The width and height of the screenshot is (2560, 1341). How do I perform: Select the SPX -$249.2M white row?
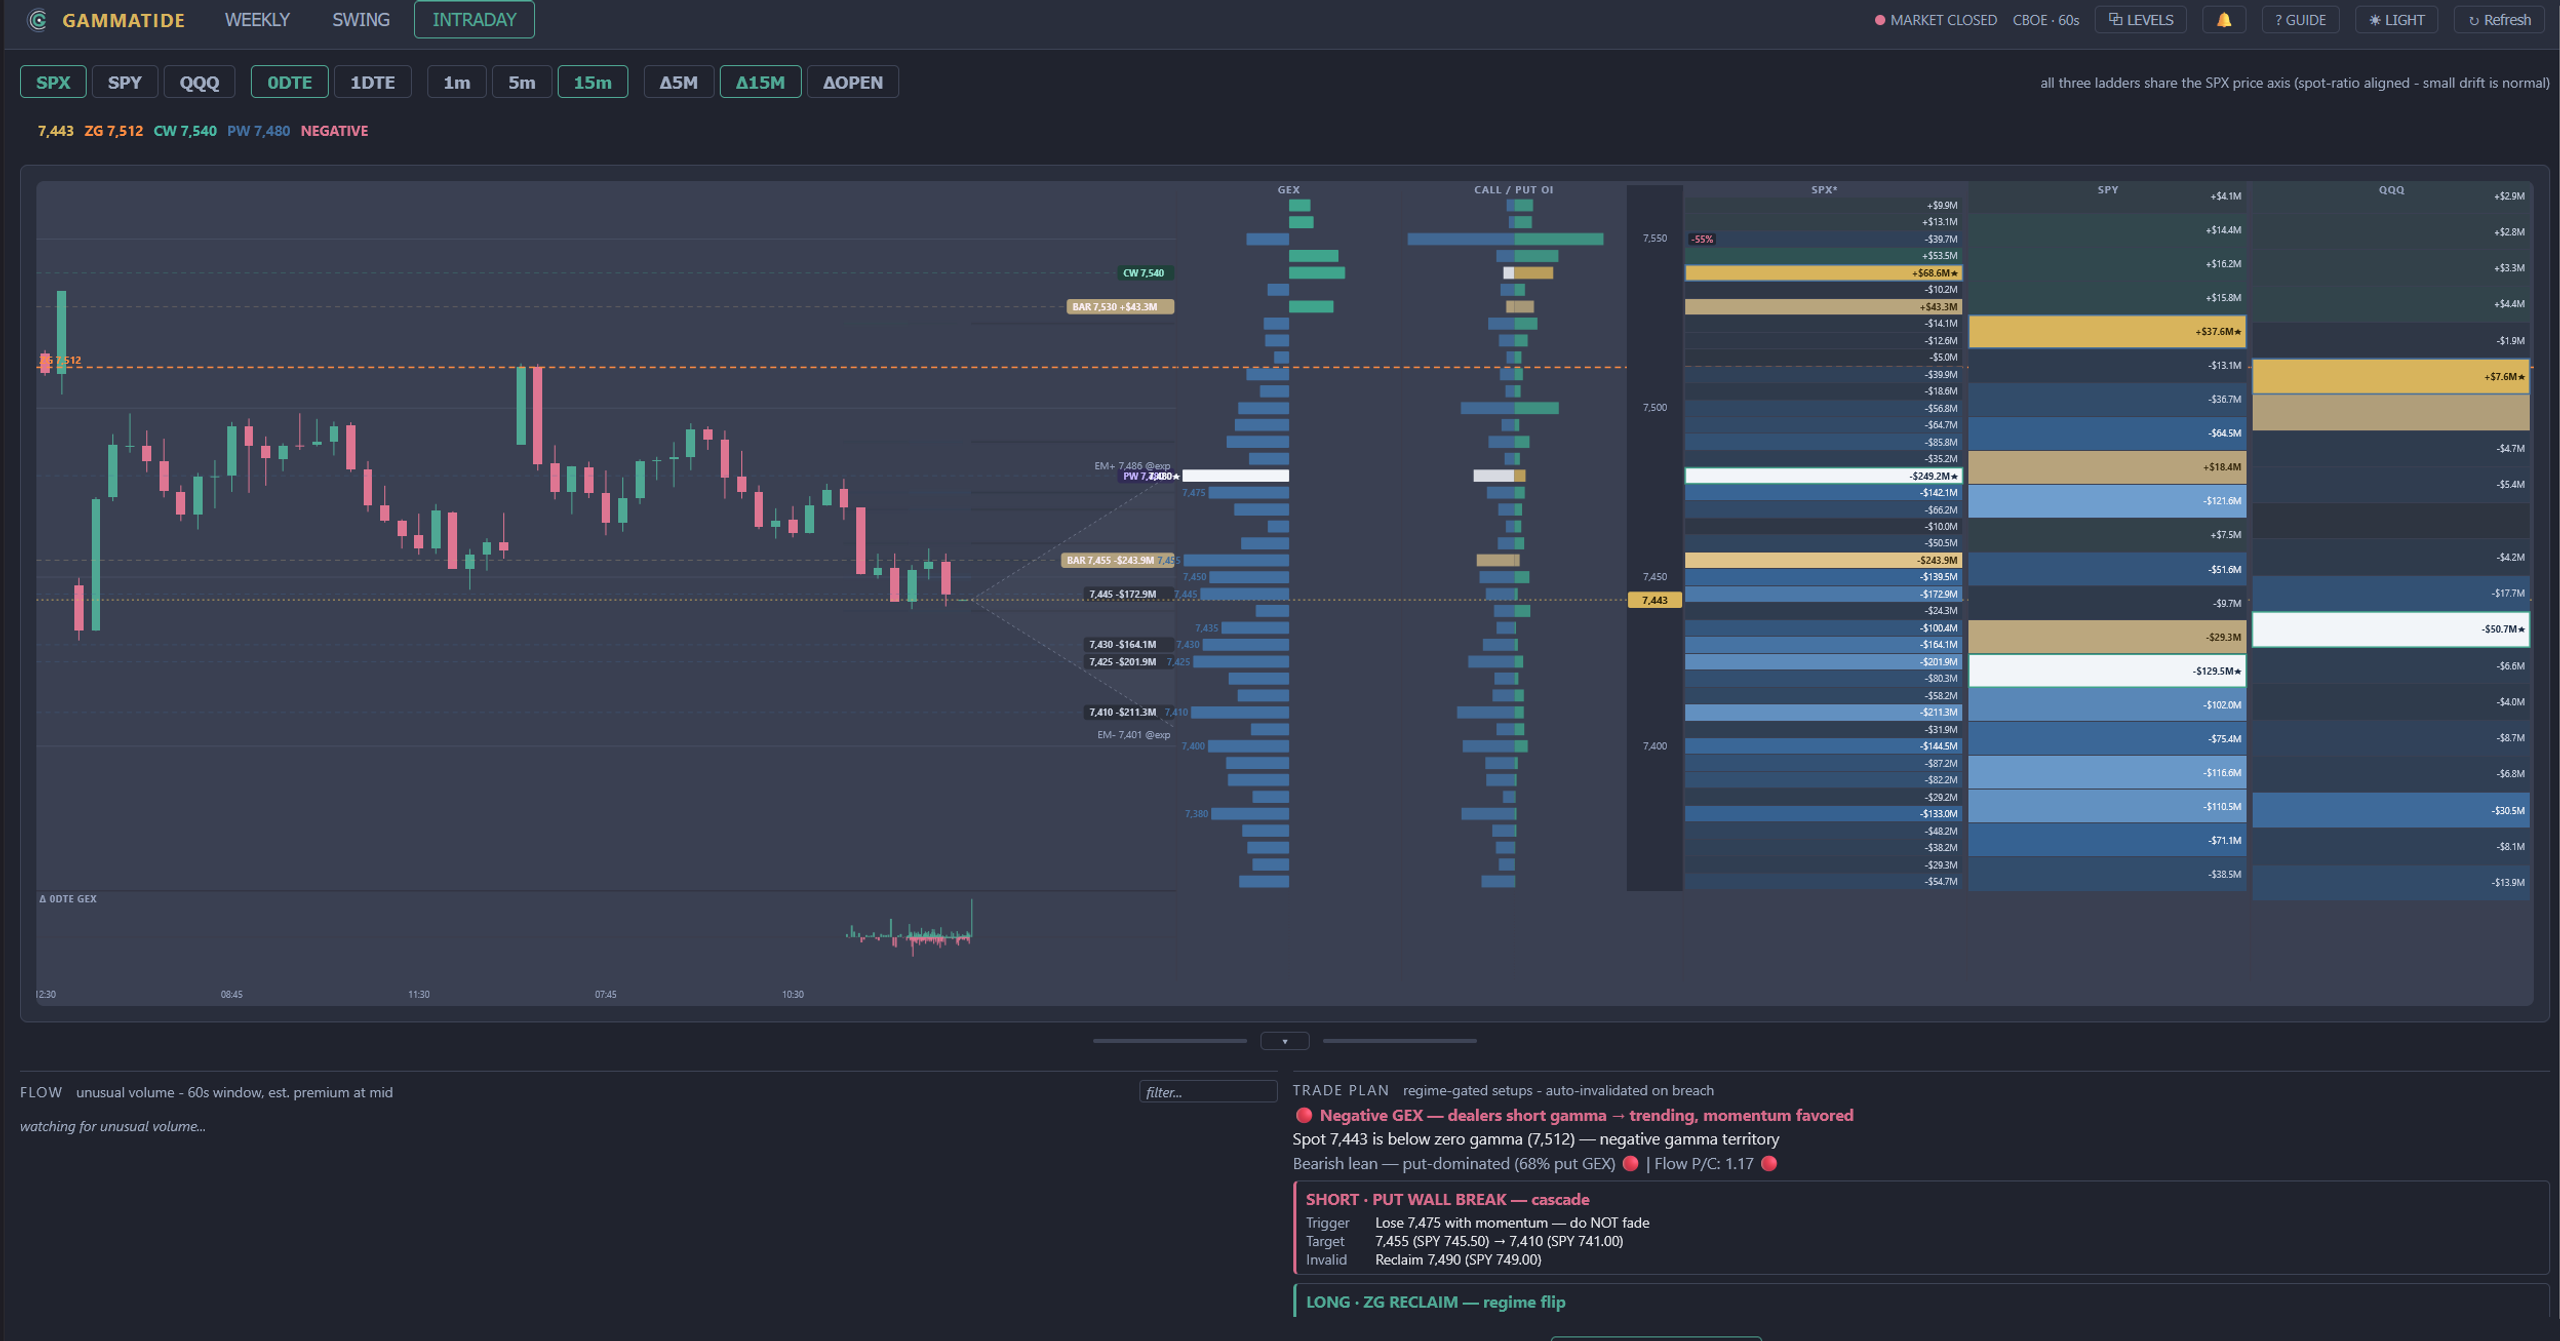(x=1823, y=476)
